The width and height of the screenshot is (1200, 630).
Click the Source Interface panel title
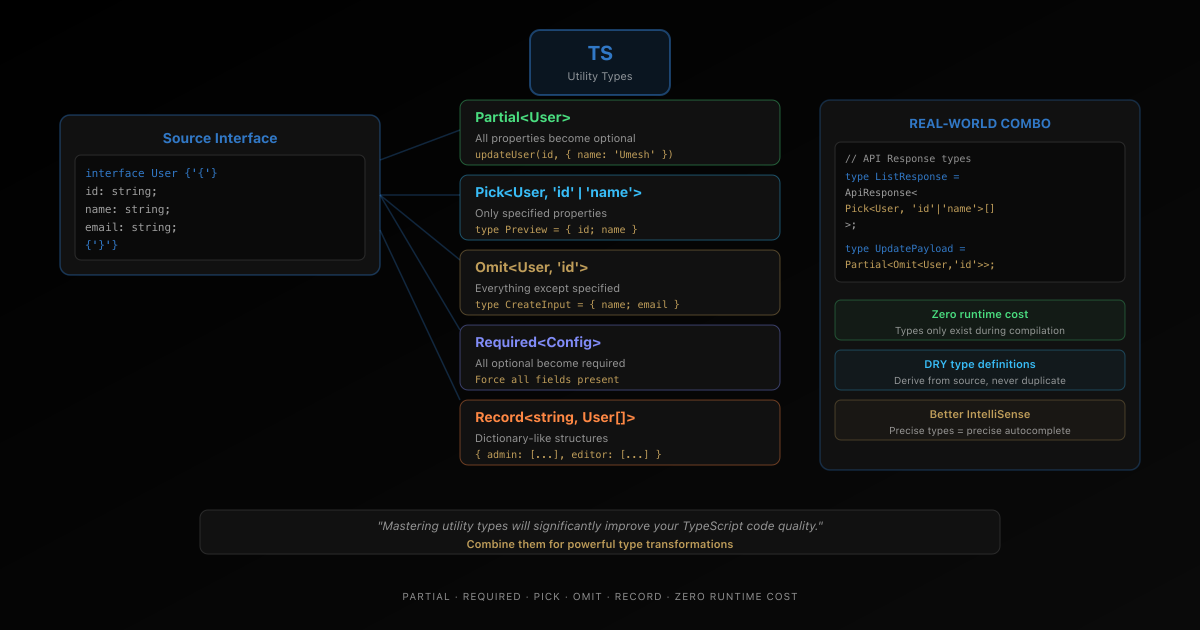click(x=219, y=137)
